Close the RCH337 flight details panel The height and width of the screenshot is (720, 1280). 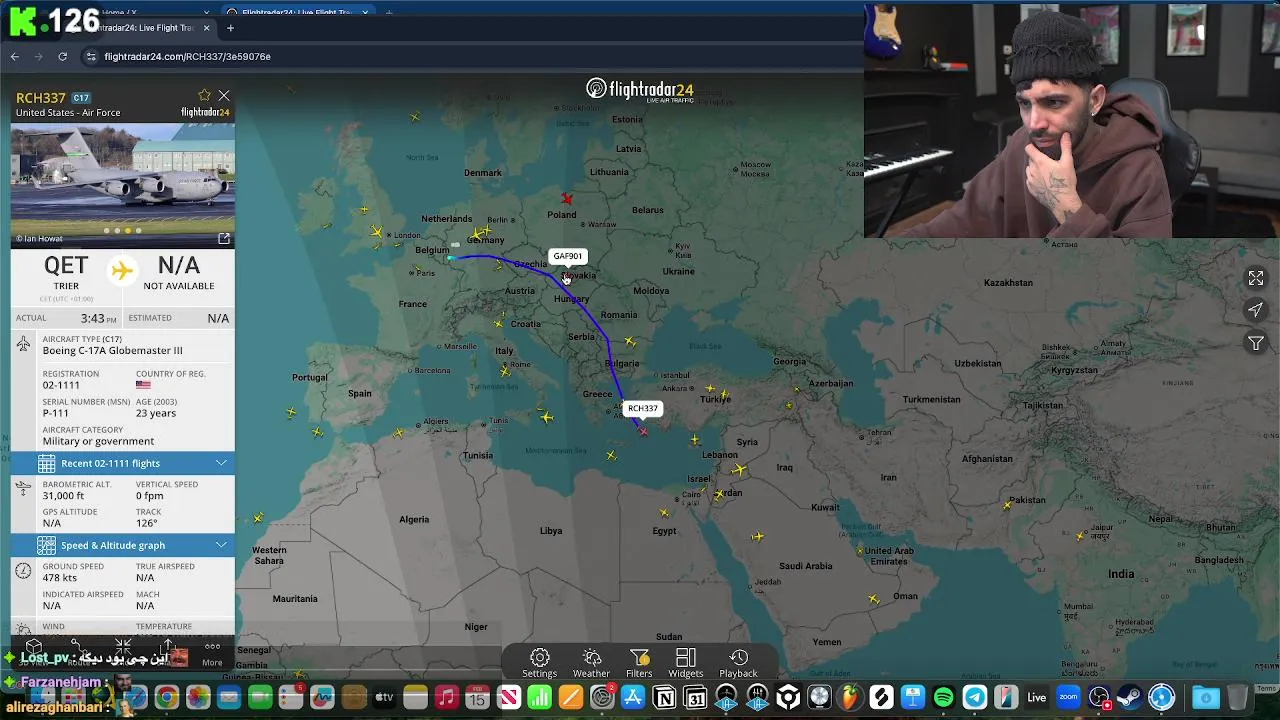point(224,96)
